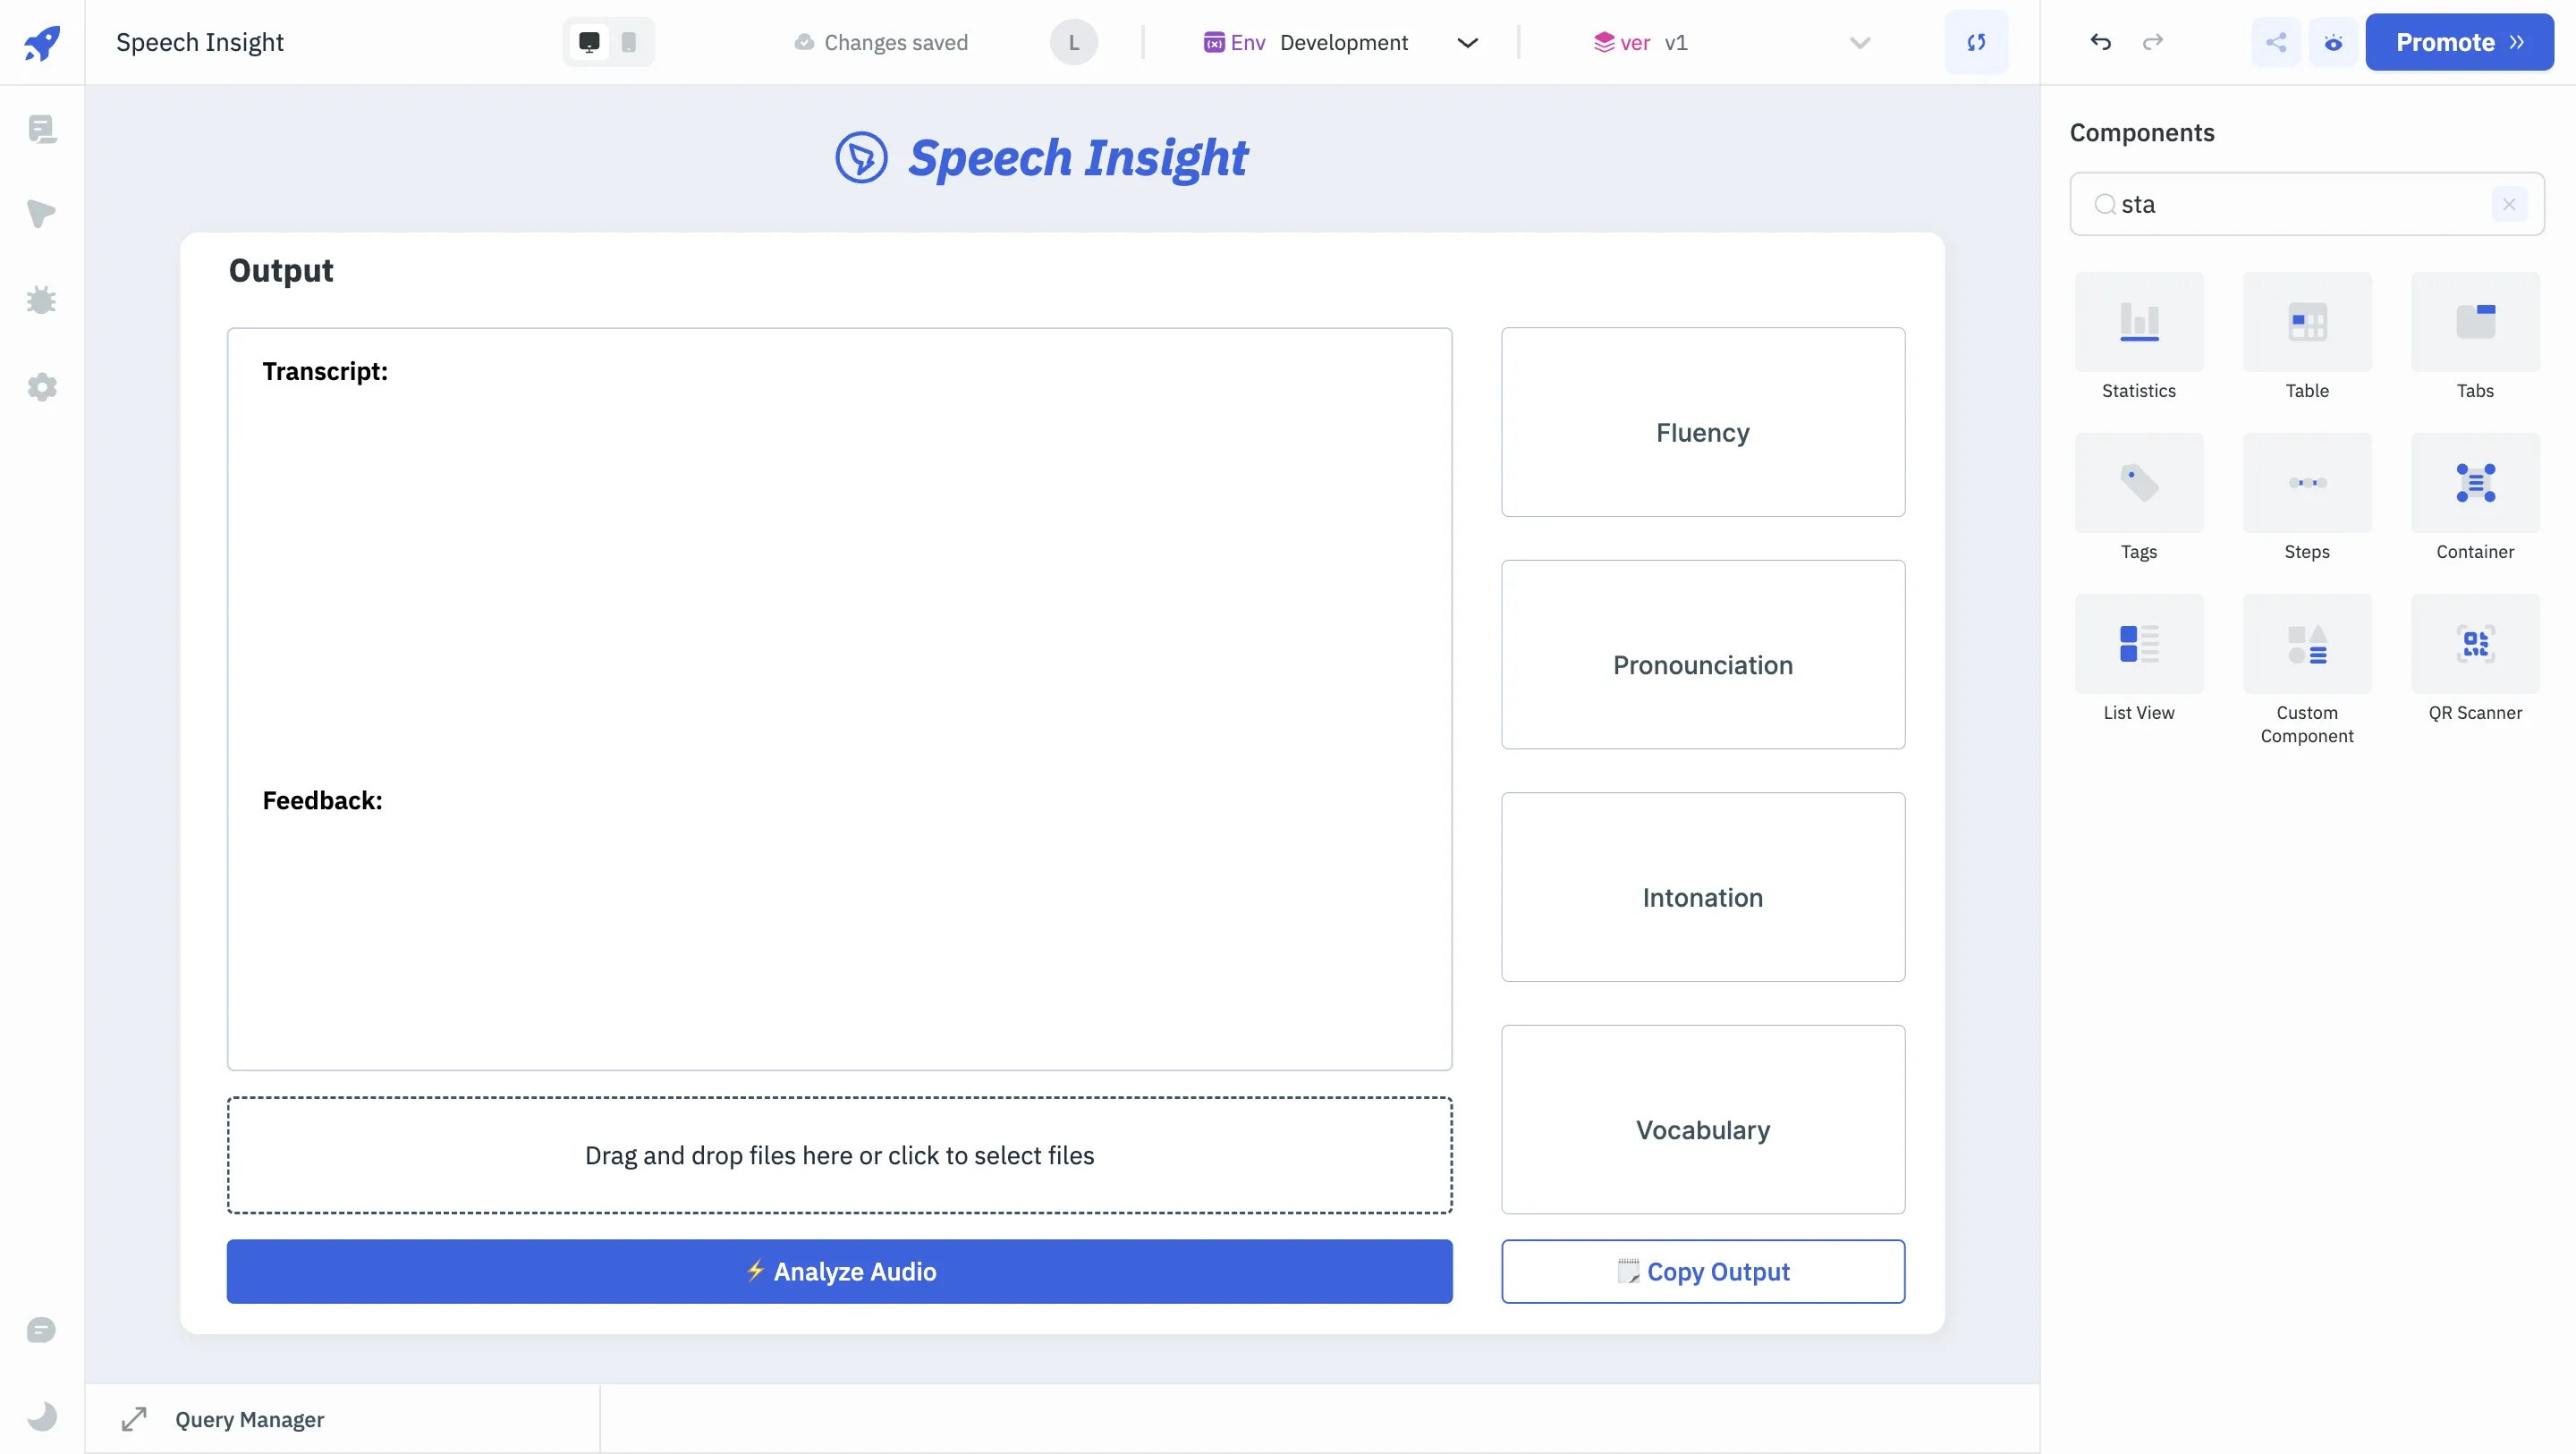The height and width of the screenshot is (1454, 2576).
Task: Click the undo arrow icon
Action: [2100, 42]
